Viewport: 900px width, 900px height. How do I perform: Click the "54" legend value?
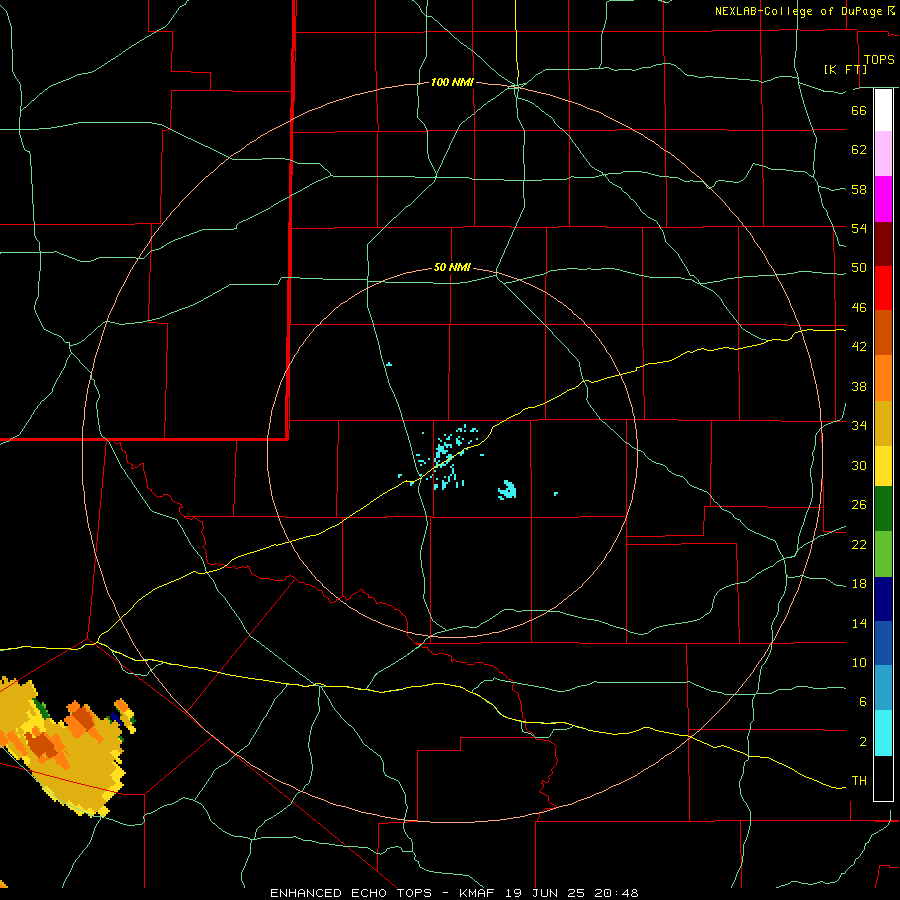pos(859,228)
